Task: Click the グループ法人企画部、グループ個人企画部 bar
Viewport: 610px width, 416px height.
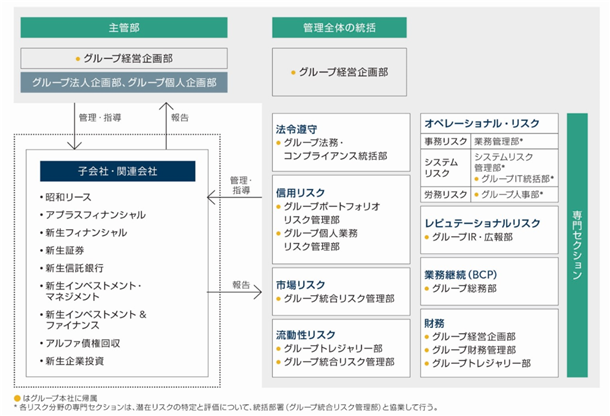Action: tap(124, 82)
